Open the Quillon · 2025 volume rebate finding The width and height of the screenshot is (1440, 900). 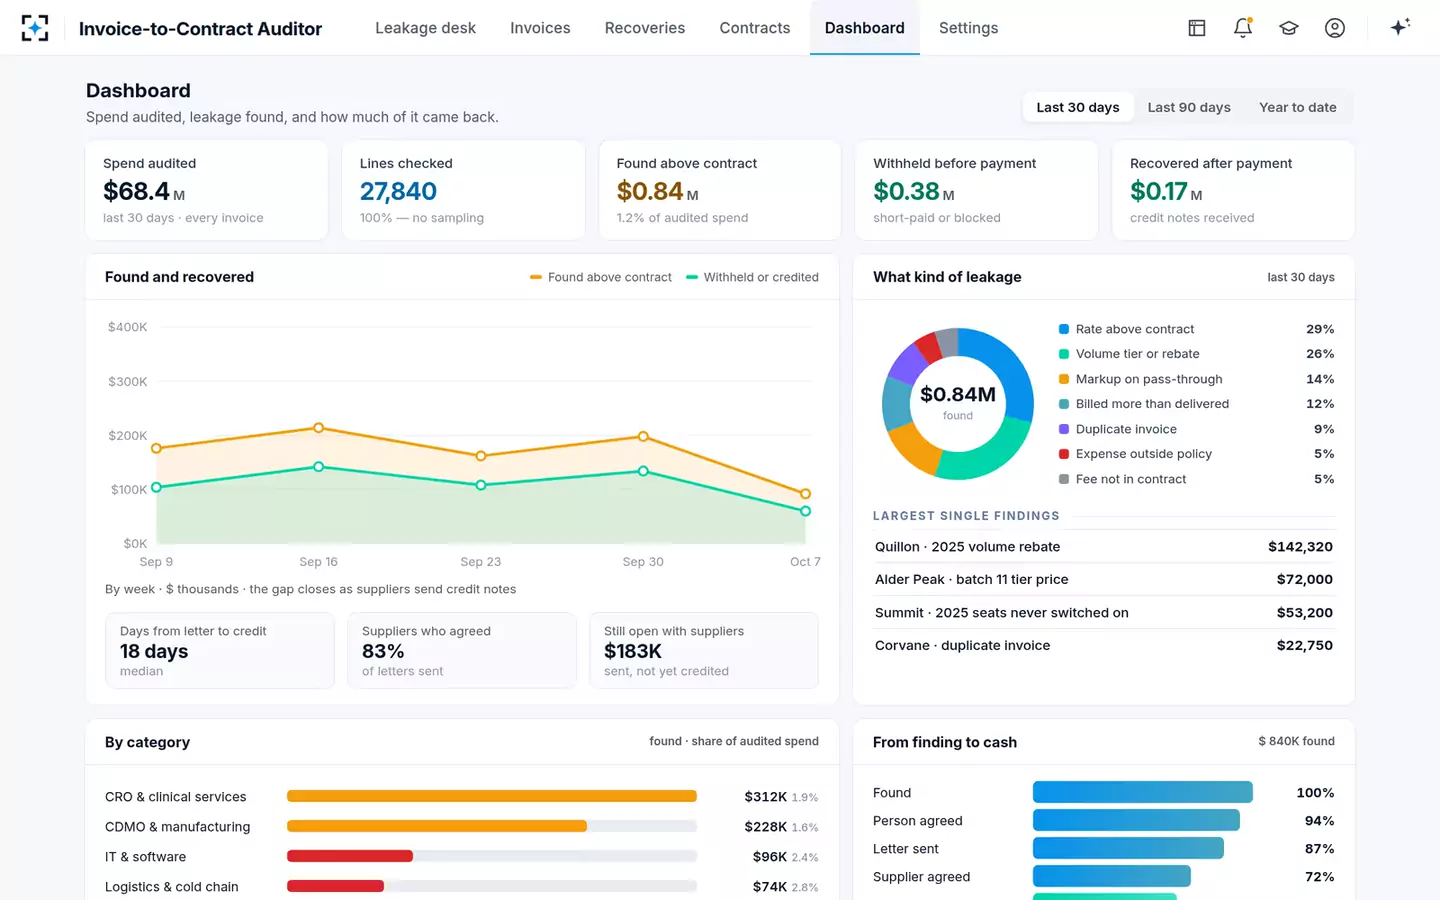[1104, 547]
